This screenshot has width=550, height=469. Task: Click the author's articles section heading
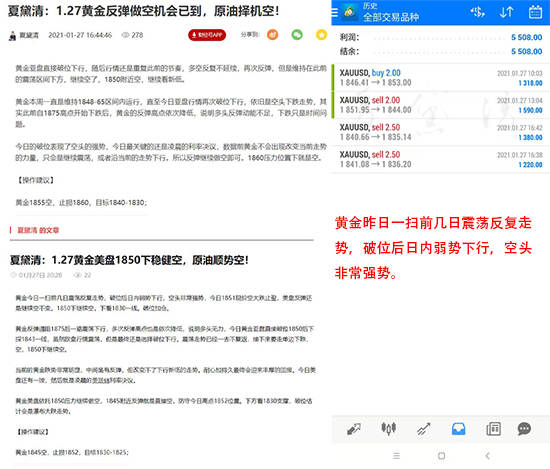click(38, 230)
